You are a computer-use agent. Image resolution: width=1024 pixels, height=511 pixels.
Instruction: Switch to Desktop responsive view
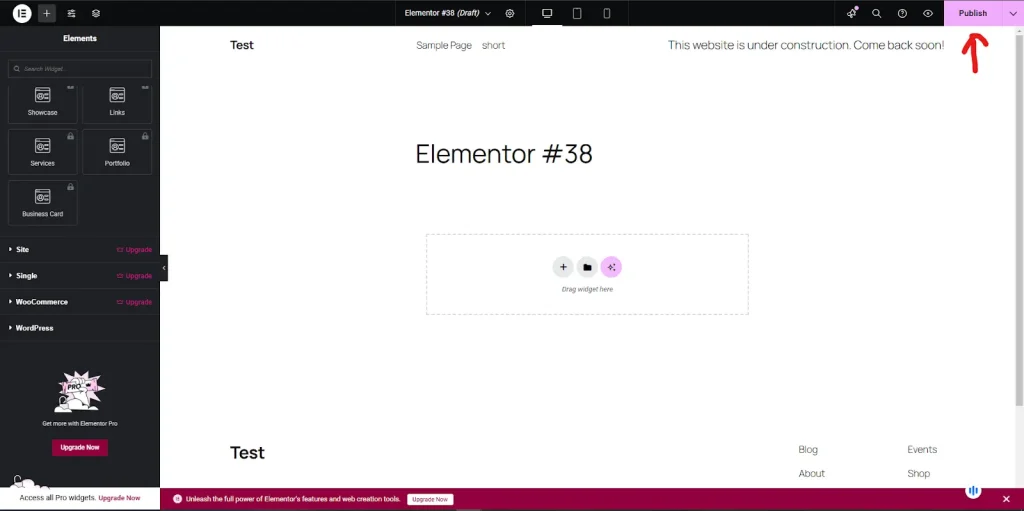[x=547, y=13]
